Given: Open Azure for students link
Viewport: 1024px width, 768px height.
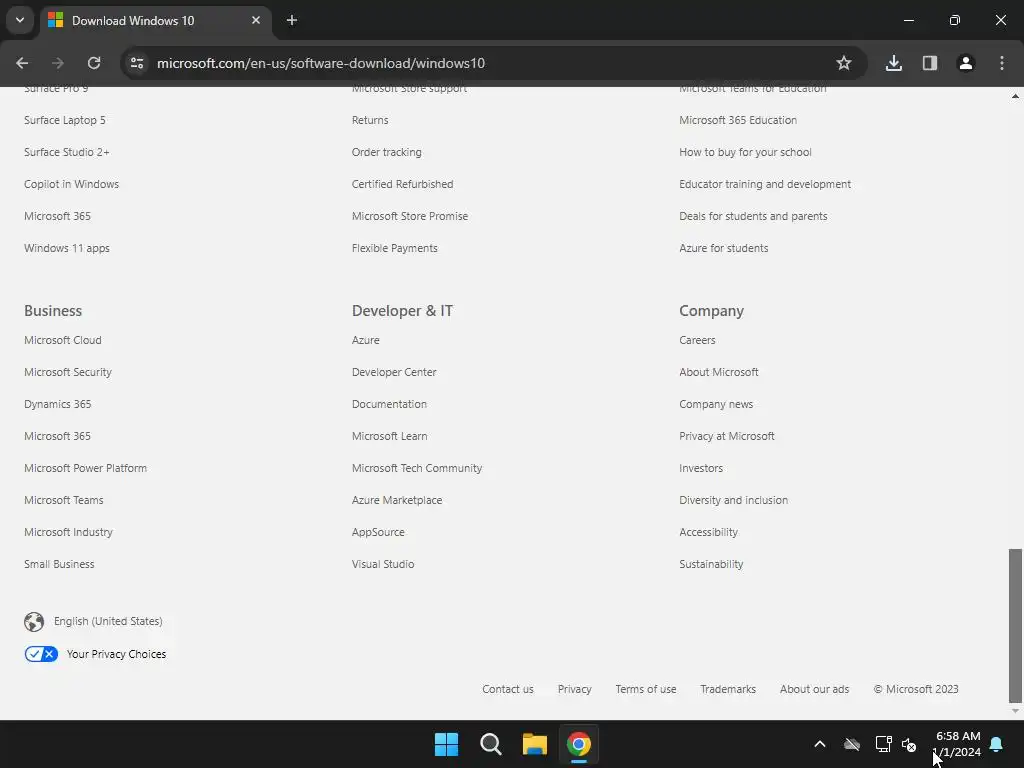Looking at the screenshot, I should coord(724,248).
